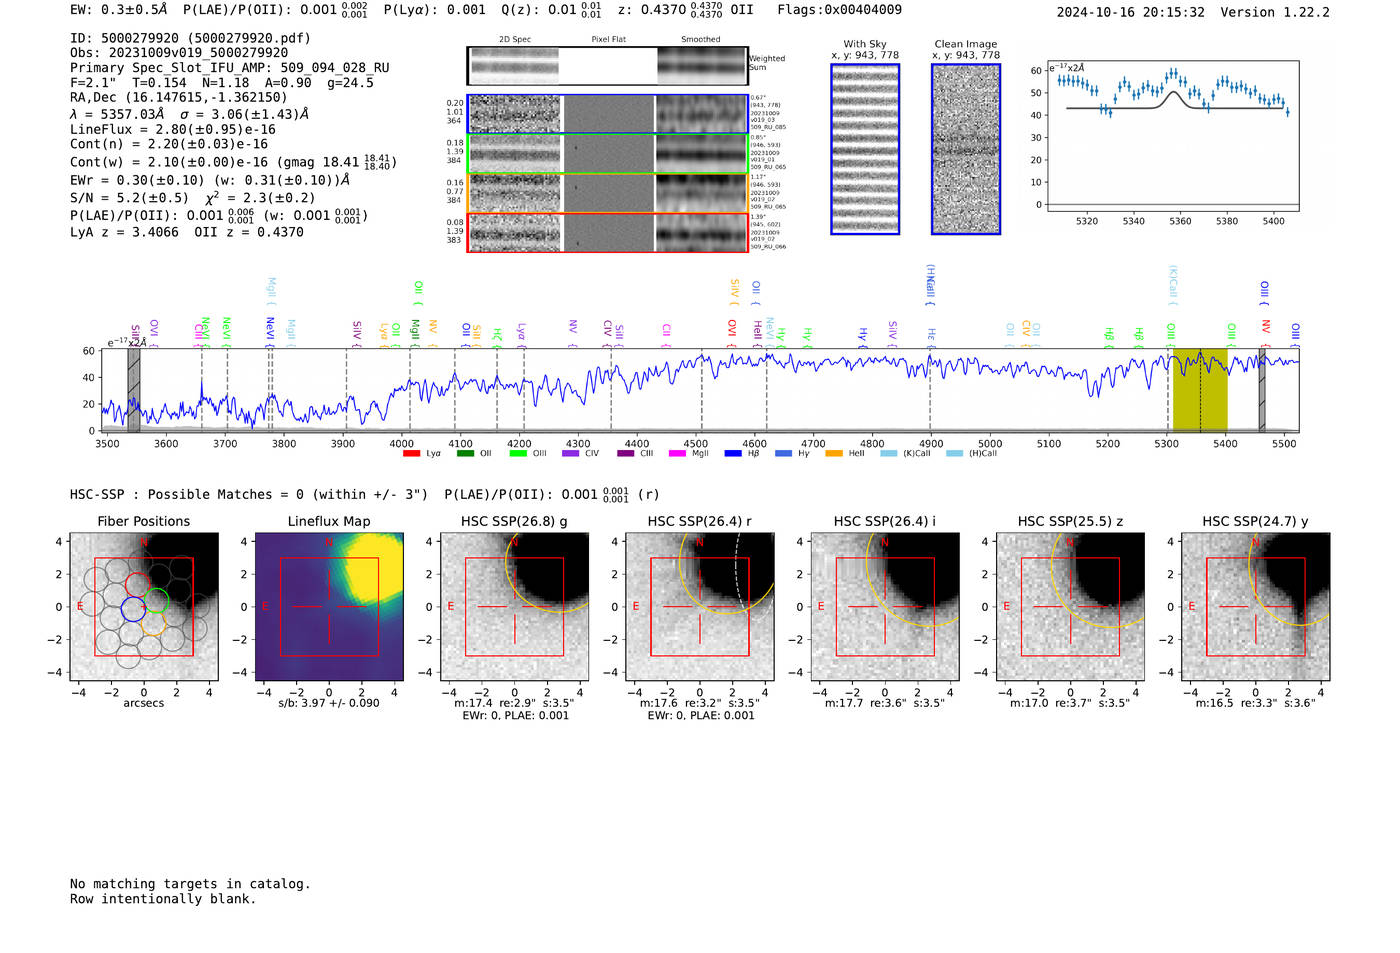Screen dimensions: 1400x953
Task: Click the 'RA,Dec (16.147615,-1.362150)' text
Action: click(178, 97)
